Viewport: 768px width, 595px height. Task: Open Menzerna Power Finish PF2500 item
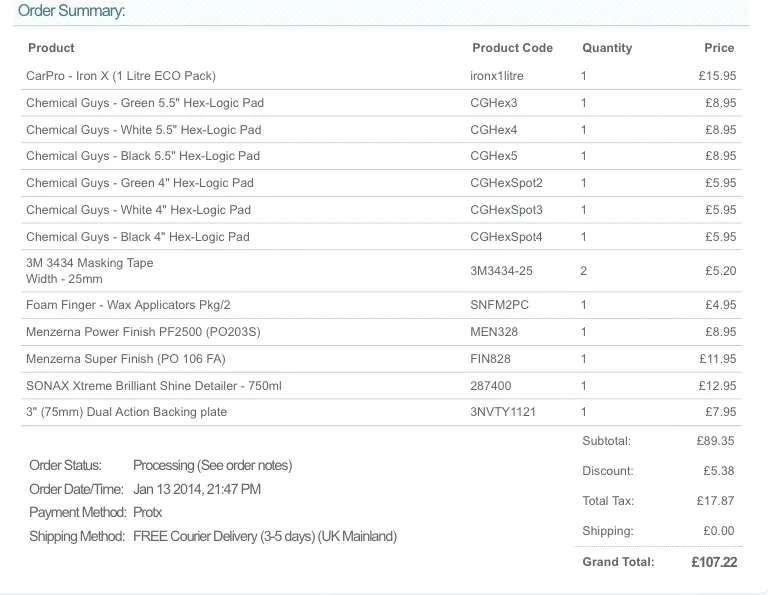coord(143,332)
